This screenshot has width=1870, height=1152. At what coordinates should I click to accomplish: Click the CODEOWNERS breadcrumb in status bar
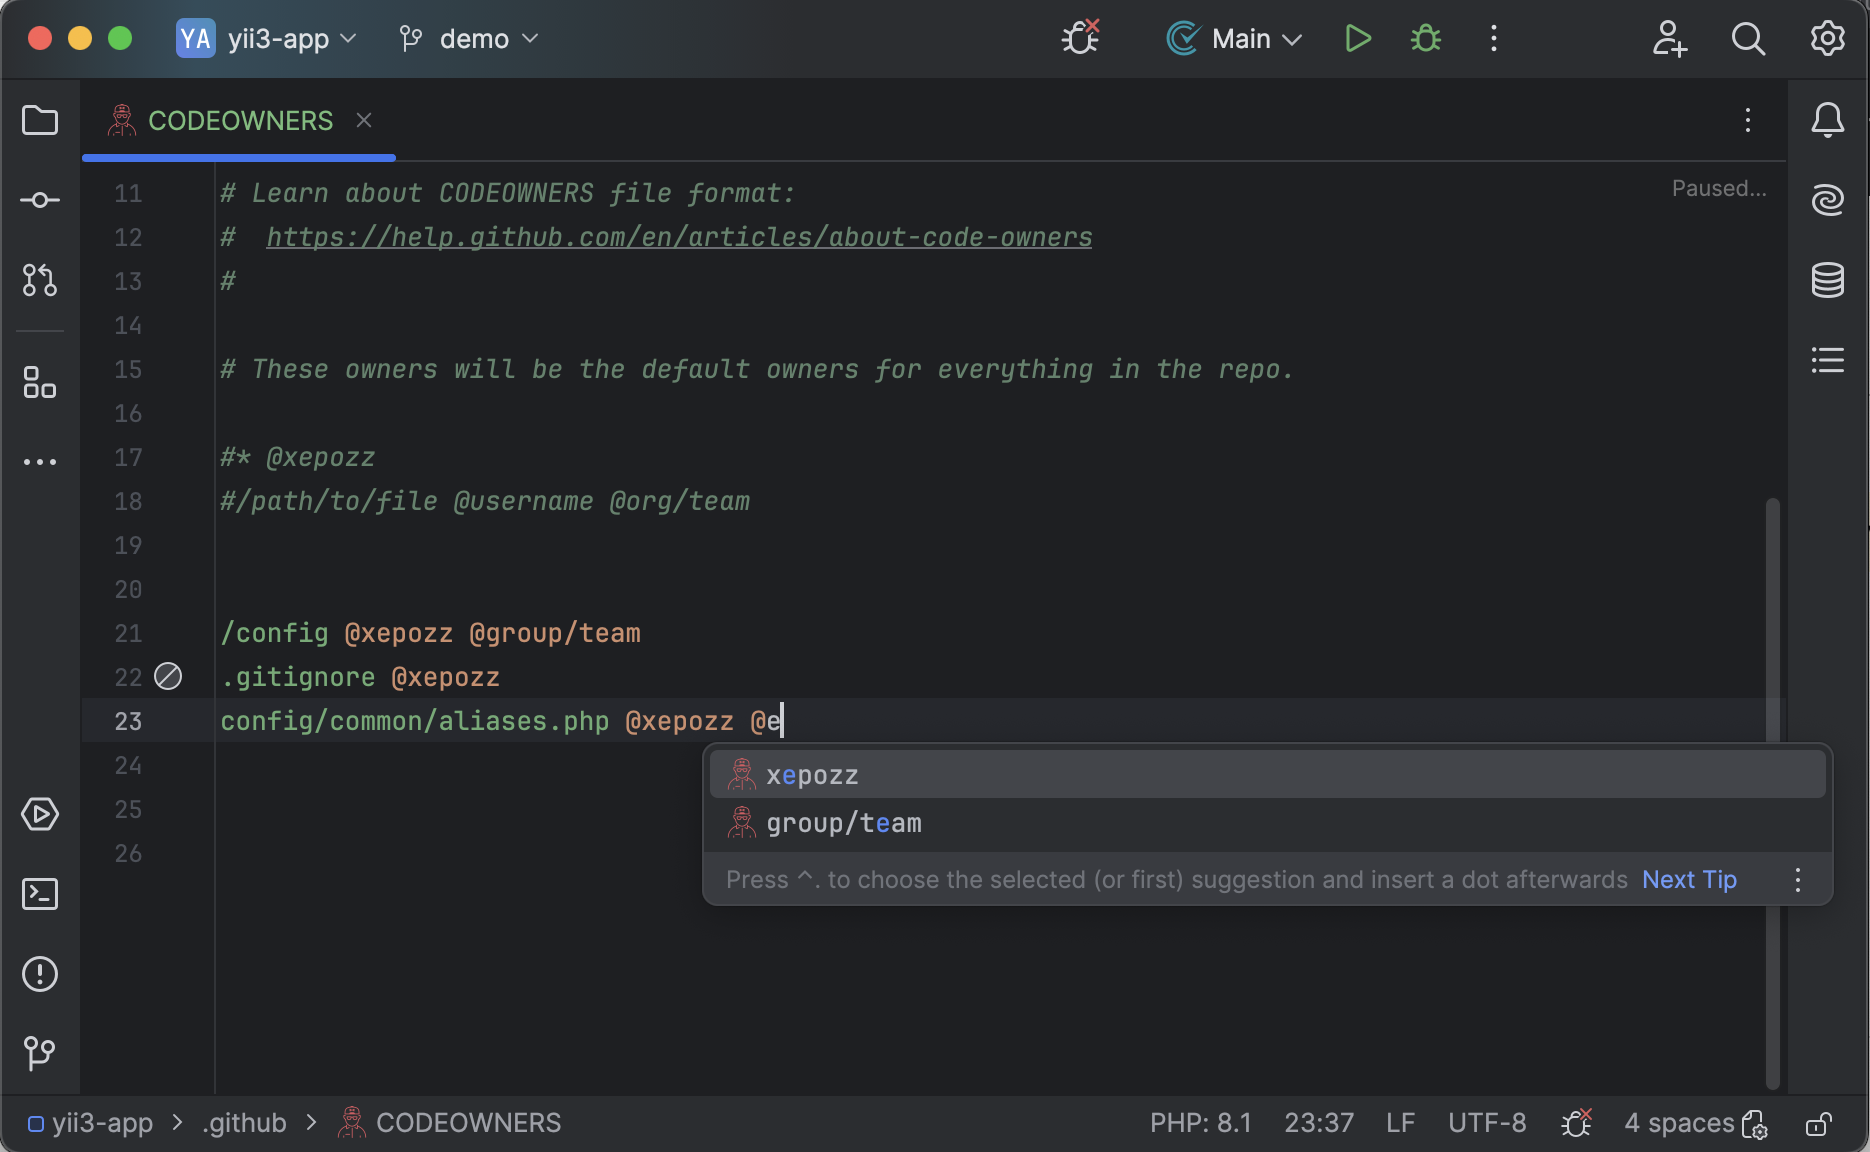(450, 1123)
